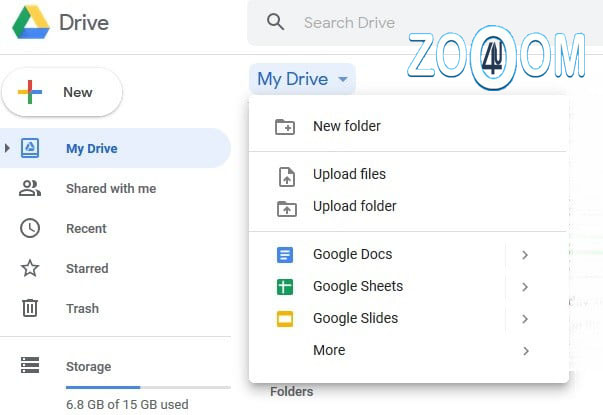Open Starred items
Image resolution: width=603 pixels, height=415 pixels.
[87, 268]
